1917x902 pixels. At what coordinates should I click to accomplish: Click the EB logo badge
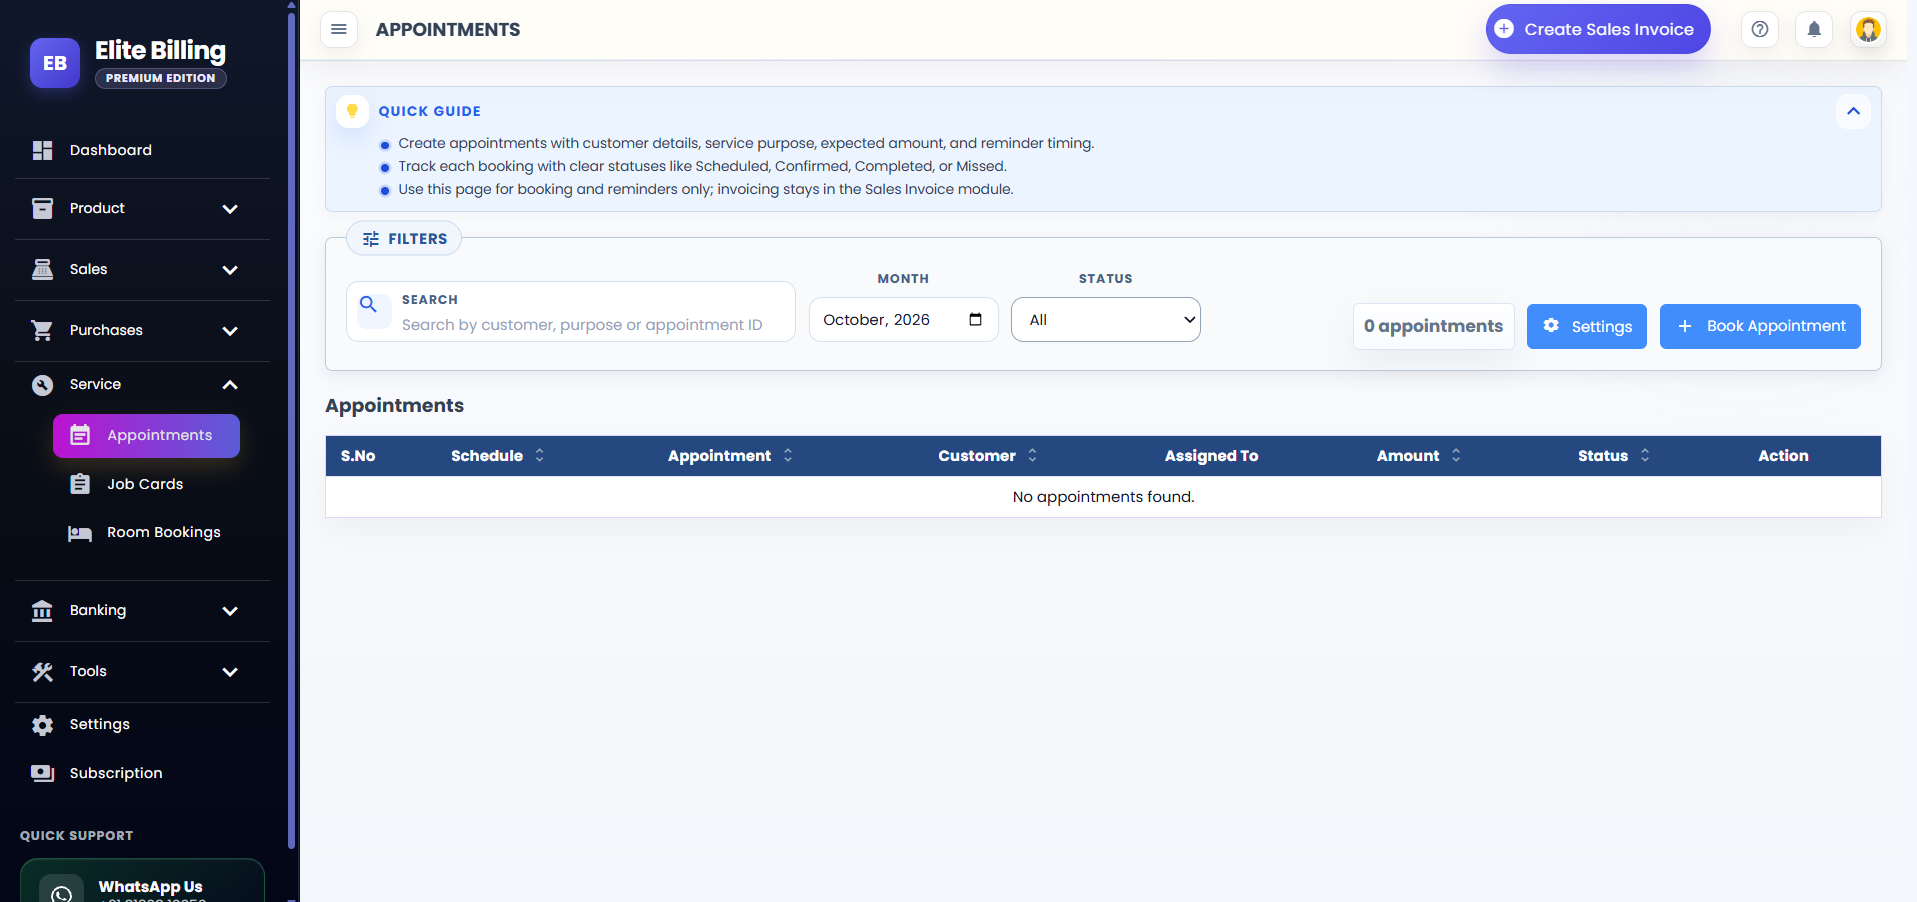(55, 63)
